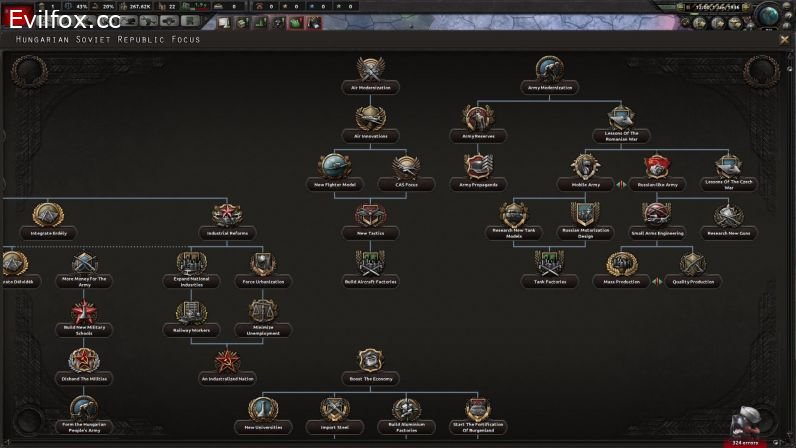Click the Build Aircraft Factories focus
This screenshot has width=796, height=448.
click(370, 265)
